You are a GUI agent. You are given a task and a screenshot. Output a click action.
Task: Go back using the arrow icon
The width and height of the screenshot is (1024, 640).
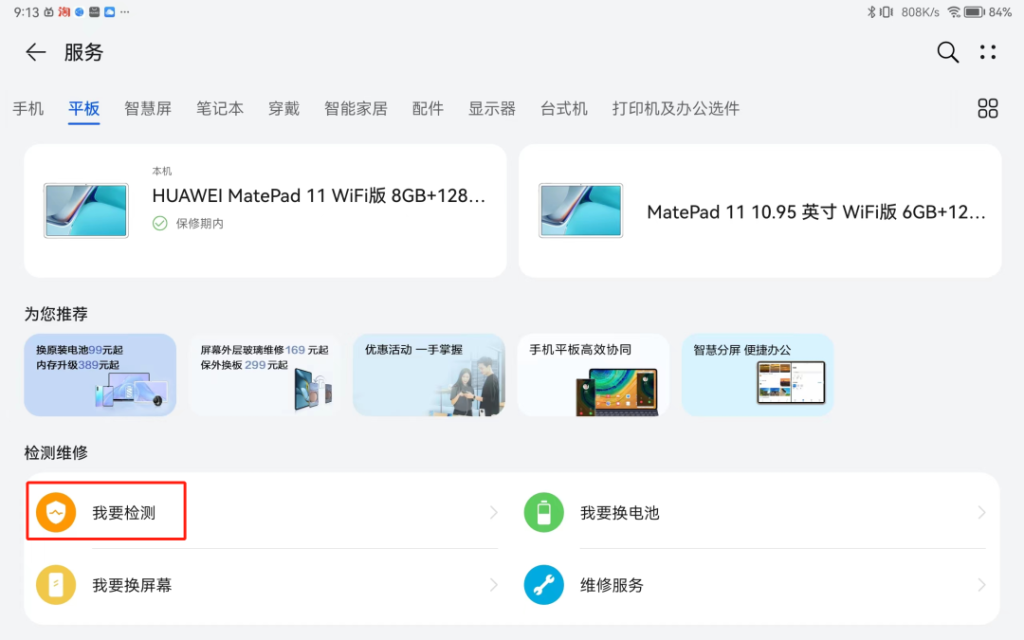point(35,52)
